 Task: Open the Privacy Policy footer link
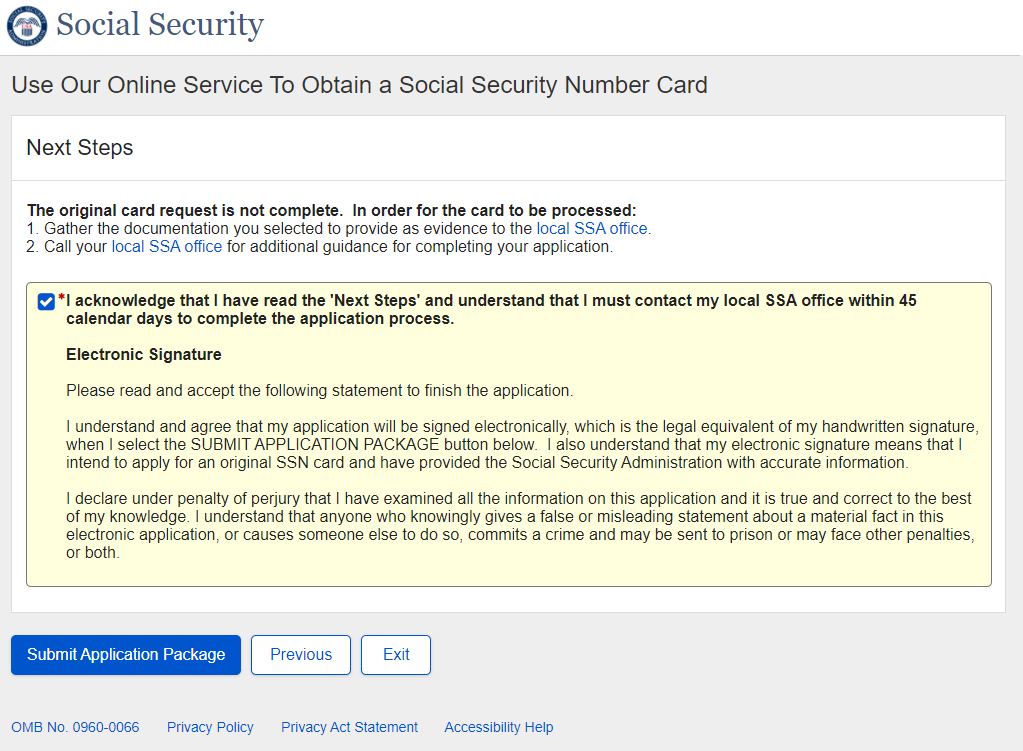pyautogui.click(x=210, y=727)
